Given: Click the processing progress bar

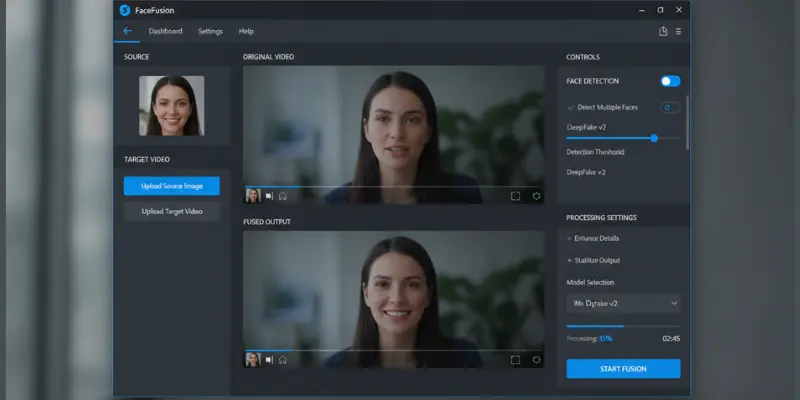Looking at the screenshot, I should pos(623,326).
